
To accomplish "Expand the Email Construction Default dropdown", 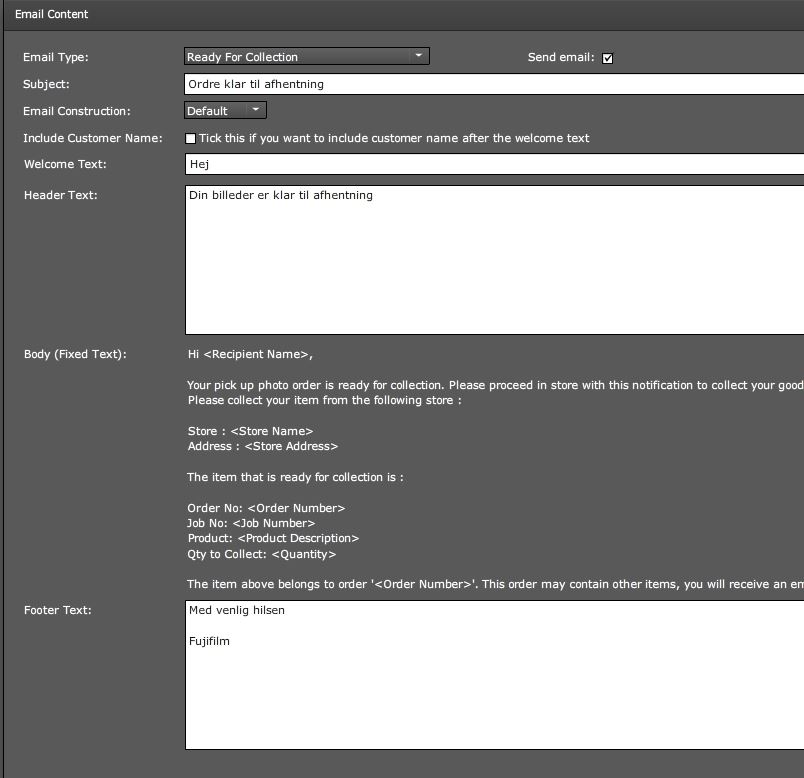I will (x=225, y=110).
